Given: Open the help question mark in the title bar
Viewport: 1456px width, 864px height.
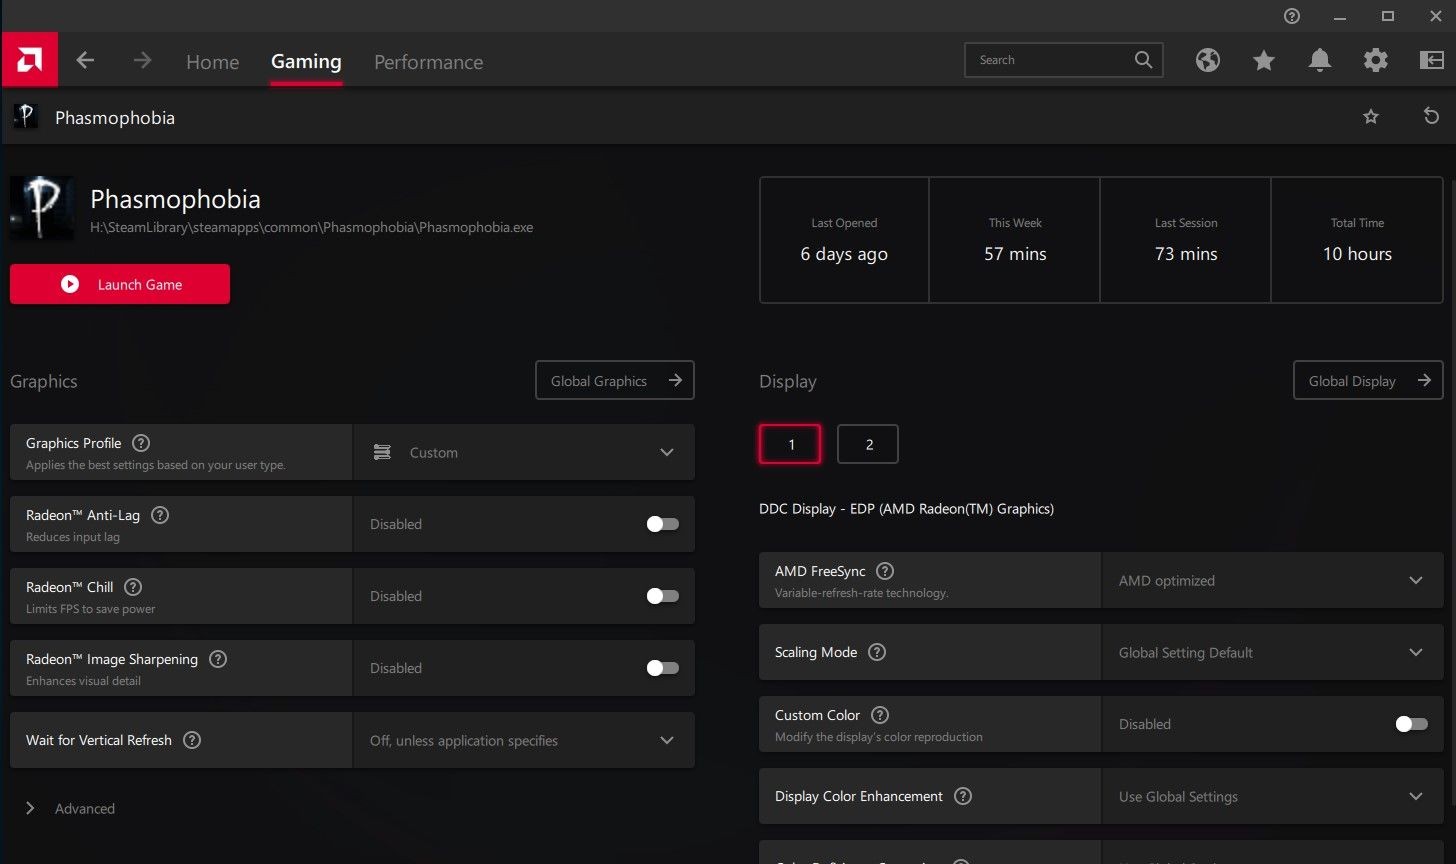Looking at the screenshot, I should (x=1292, y=16).
